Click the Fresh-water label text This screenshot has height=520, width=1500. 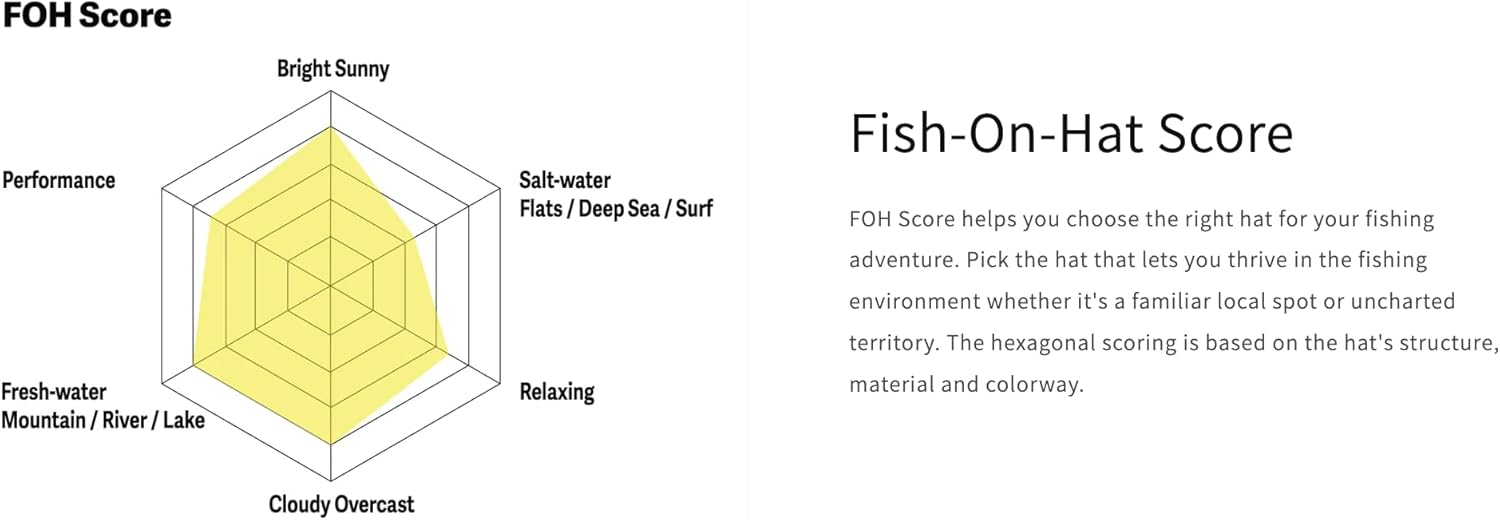pos(54,392)
